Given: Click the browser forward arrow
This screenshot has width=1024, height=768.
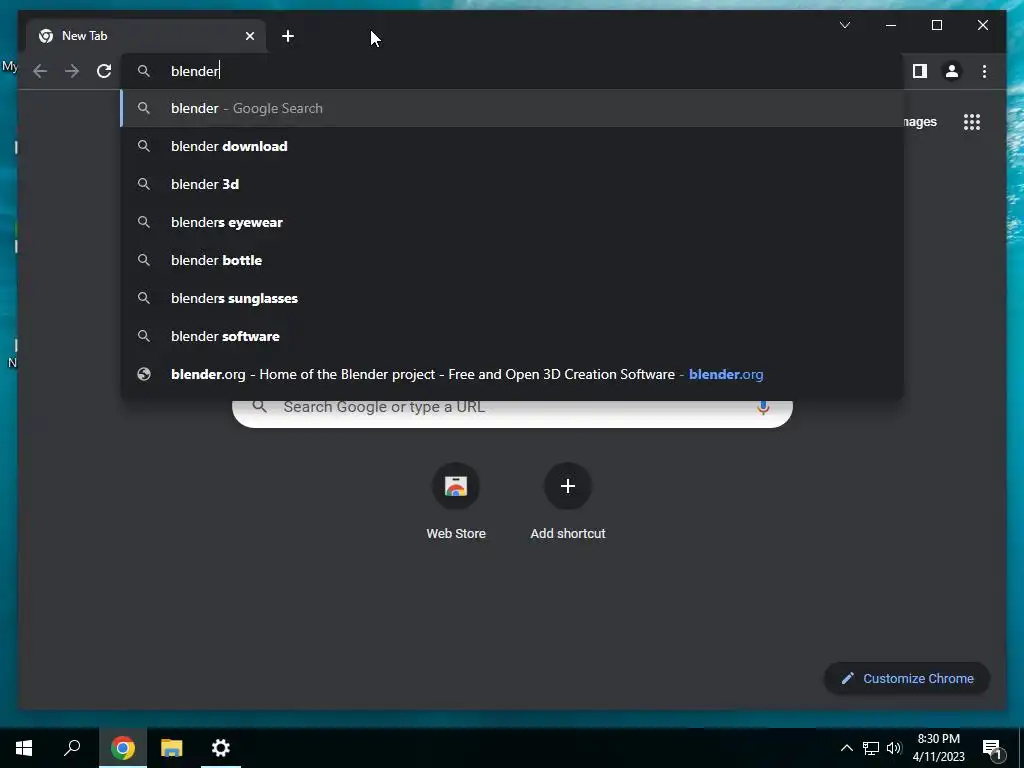Looking at the screenshot, I should [x=72, y=71].
